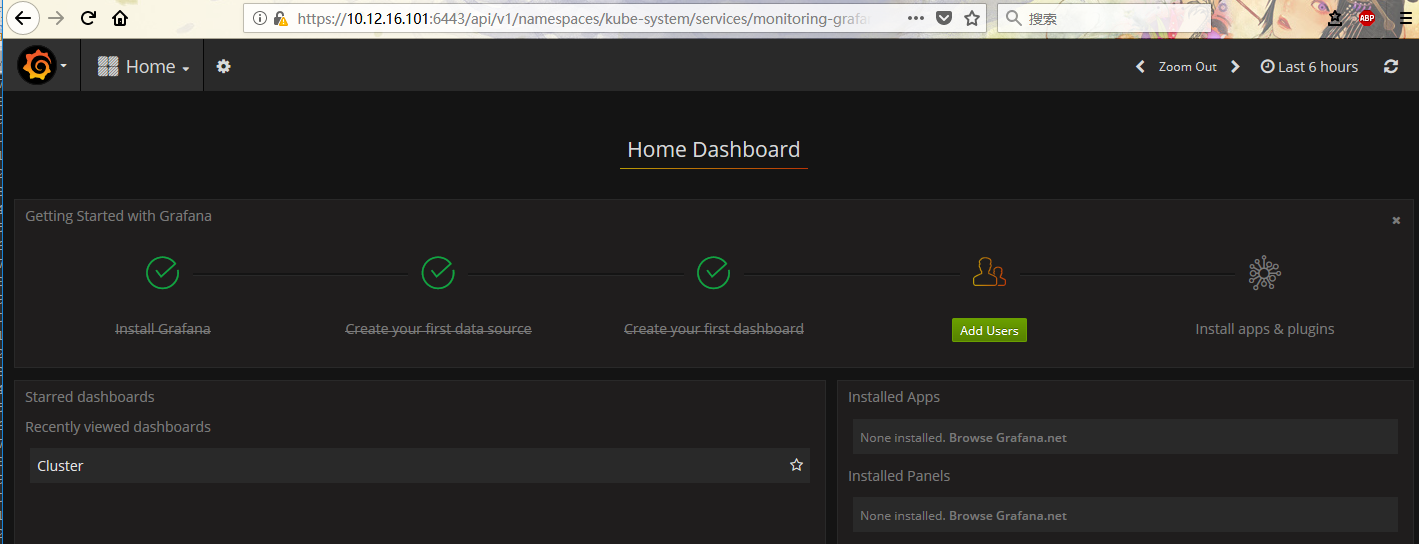
Task: Open Install Grafana step link
Action: coord(162,329)
